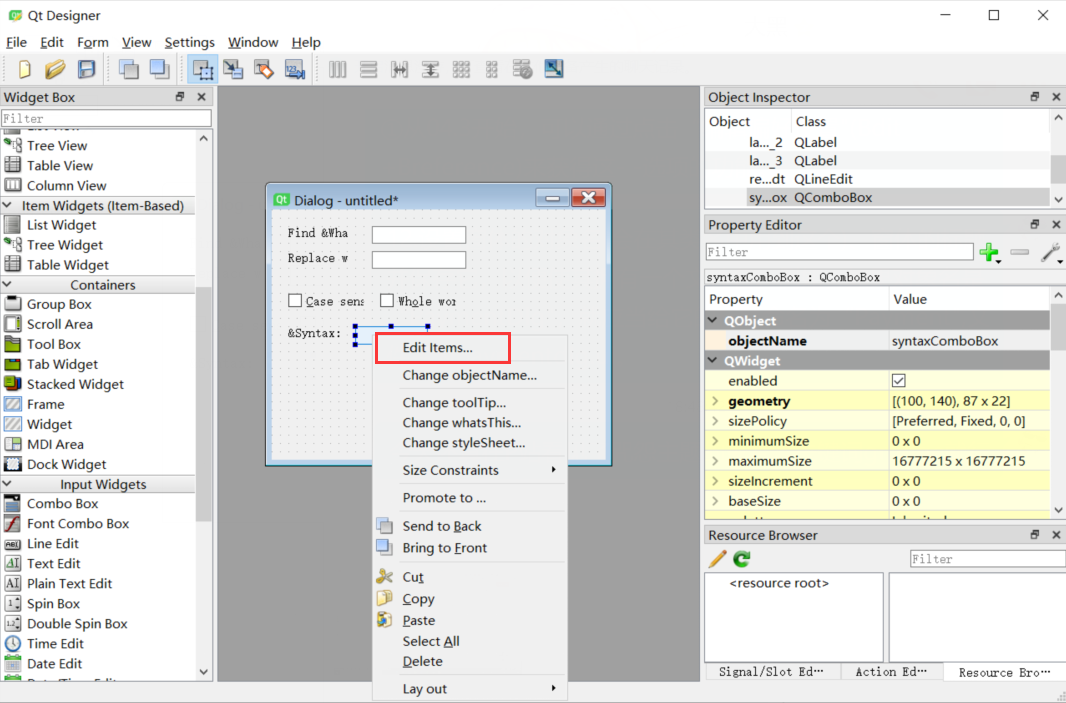1066x703 pixels.
Task: Click the Bring to Front toolbar icon
Action: pyautogui.click(x=160, y=69)
